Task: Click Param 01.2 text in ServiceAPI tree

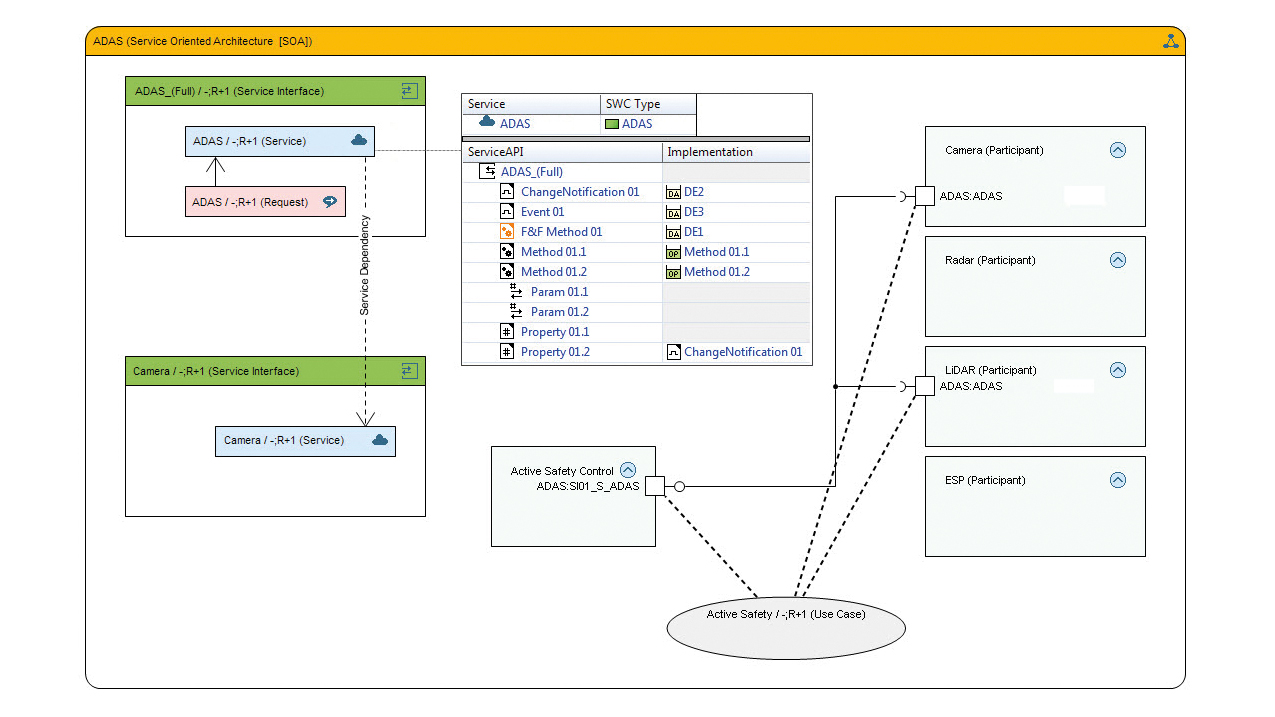Action: [x=560, y=312]
